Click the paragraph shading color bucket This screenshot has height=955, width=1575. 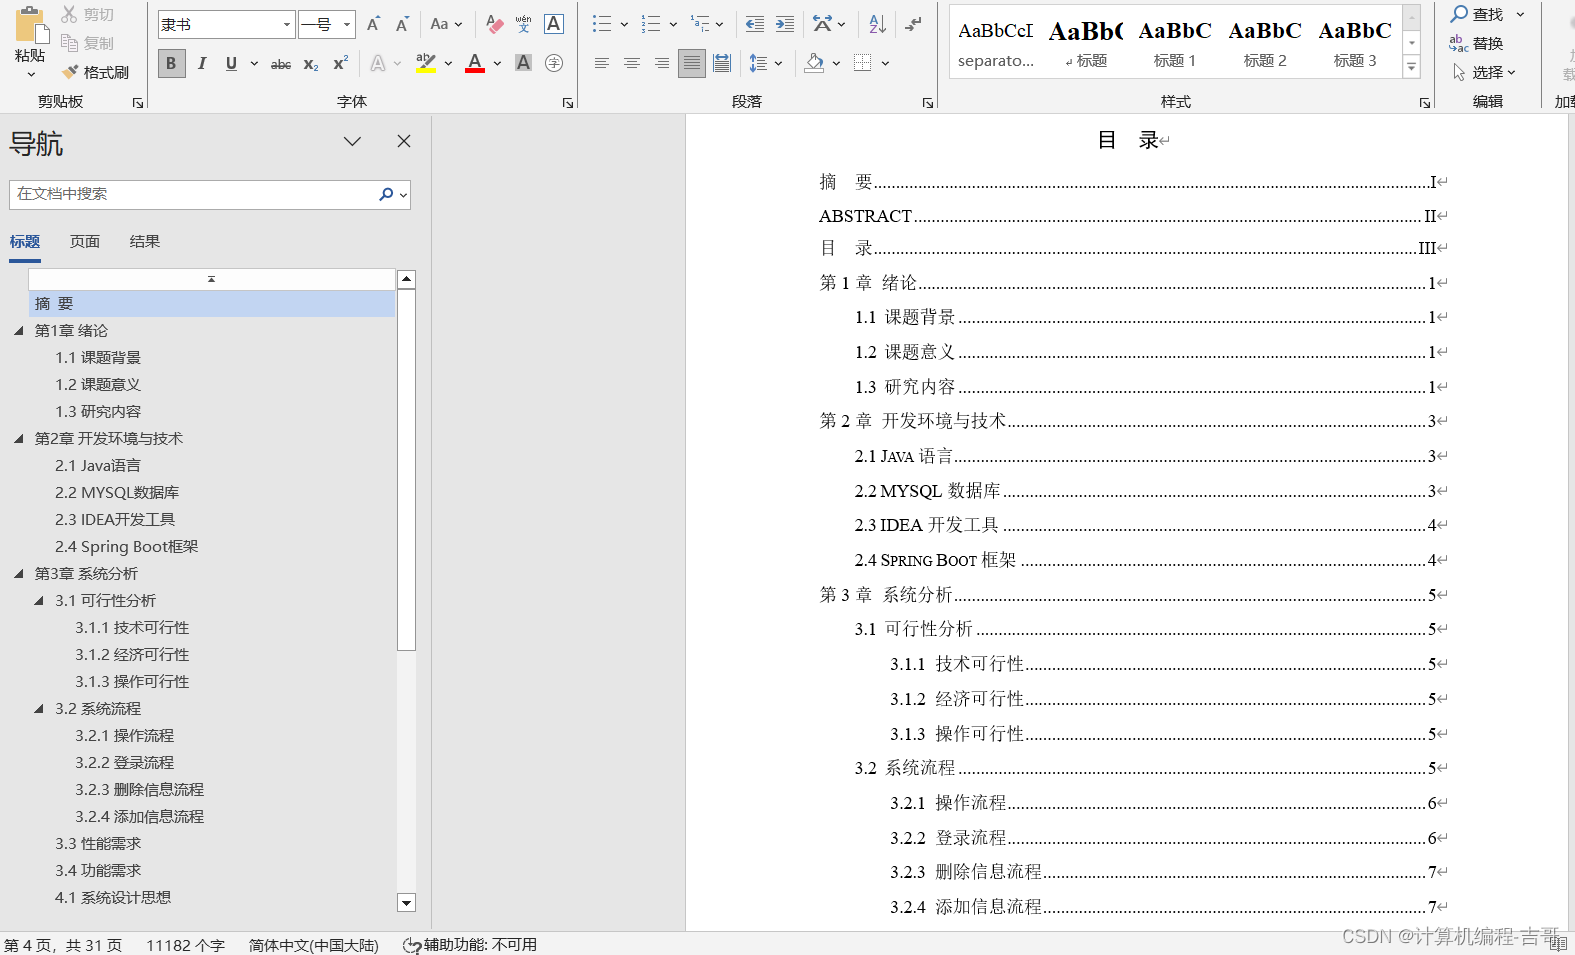(x=814, y=63)
